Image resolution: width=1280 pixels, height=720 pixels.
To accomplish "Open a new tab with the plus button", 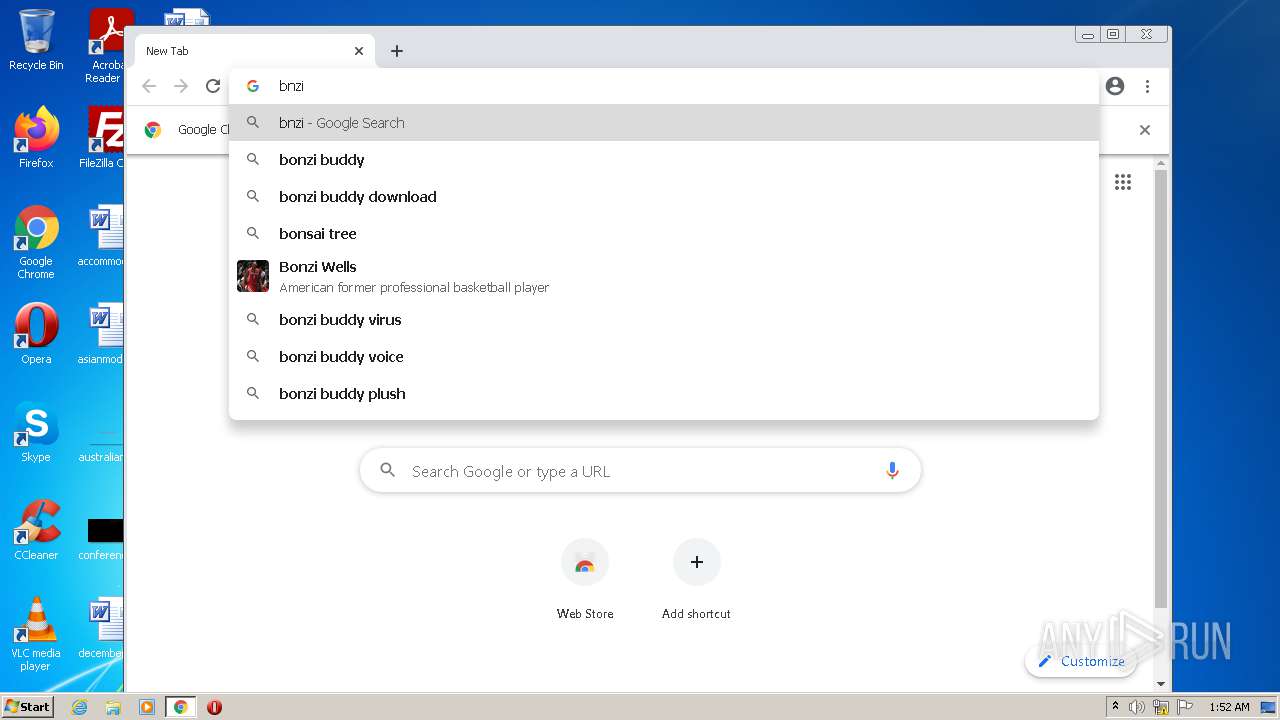I will click(397, 51).
